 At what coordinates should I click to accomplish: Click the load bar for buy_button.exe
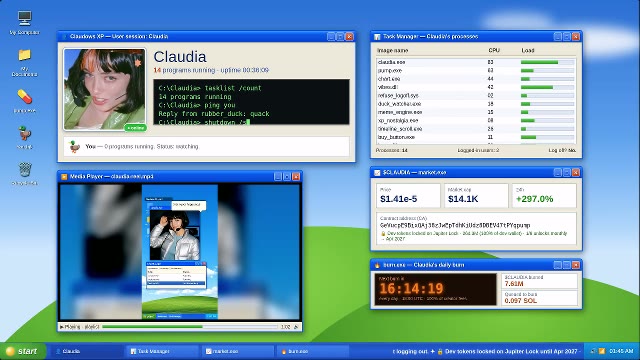coord(547,138)
